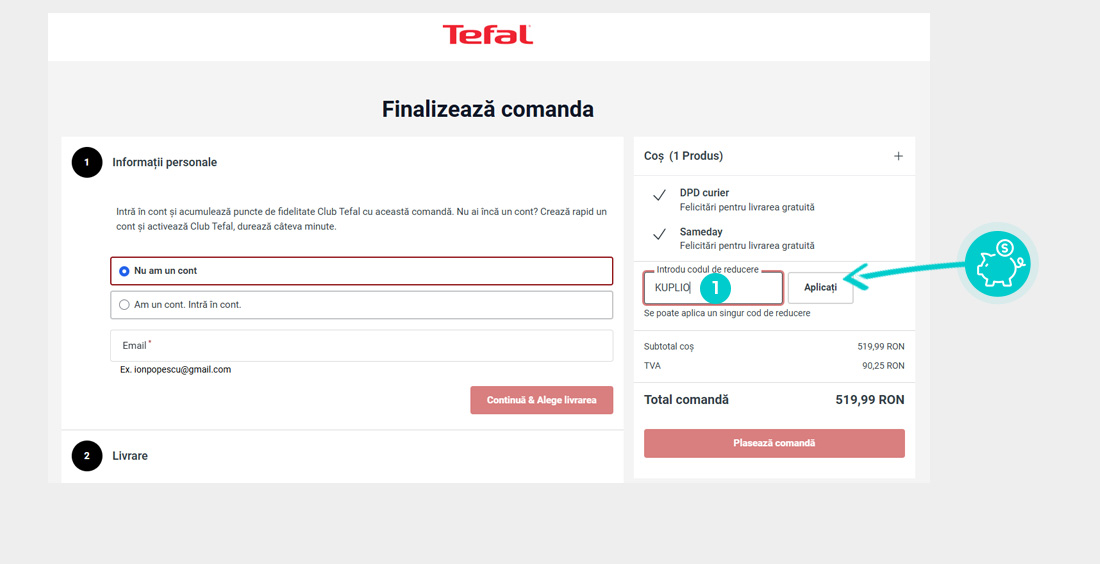Open the Livrare section header
The height and width of the screenshot is (564, 1100).
(x=130, y=456)
